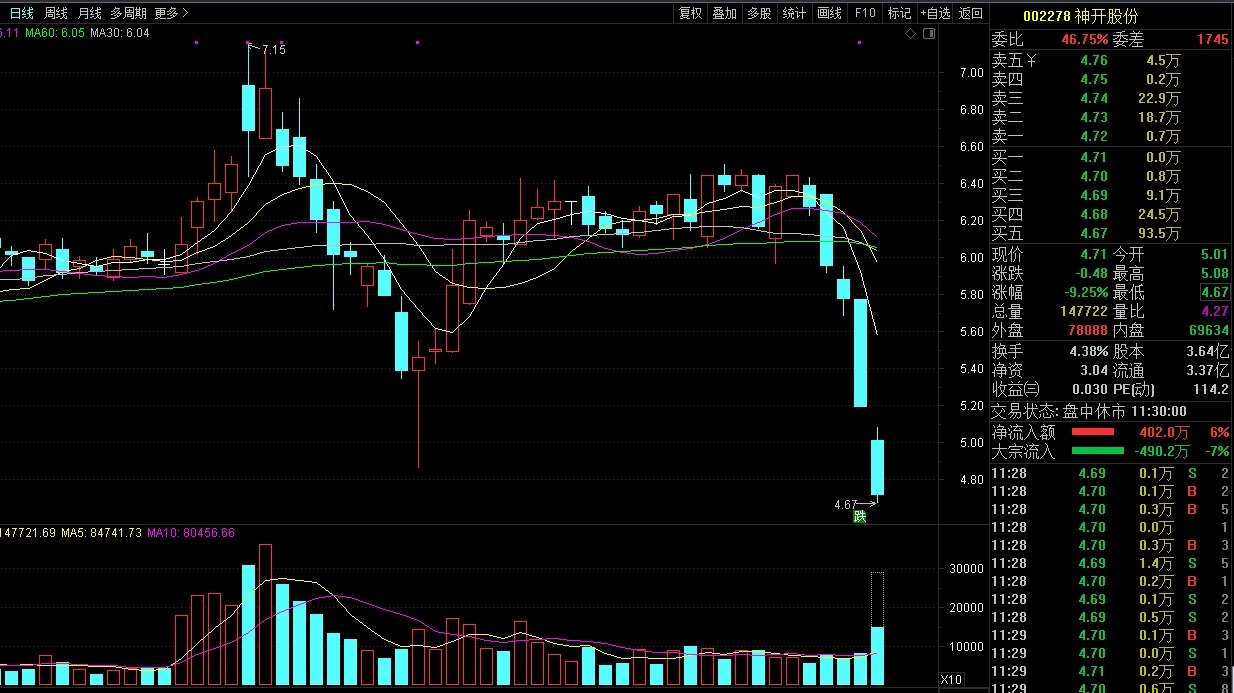Click the 委比 46.75% value
This screenshot has width=1234, height=693.
click(x=1084, y=40)
